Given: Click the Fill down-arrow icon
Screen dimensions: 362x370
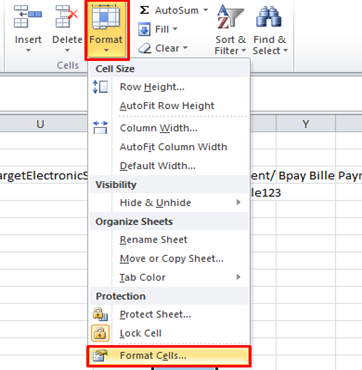Looking at the screenshot, I should [144, 30].
